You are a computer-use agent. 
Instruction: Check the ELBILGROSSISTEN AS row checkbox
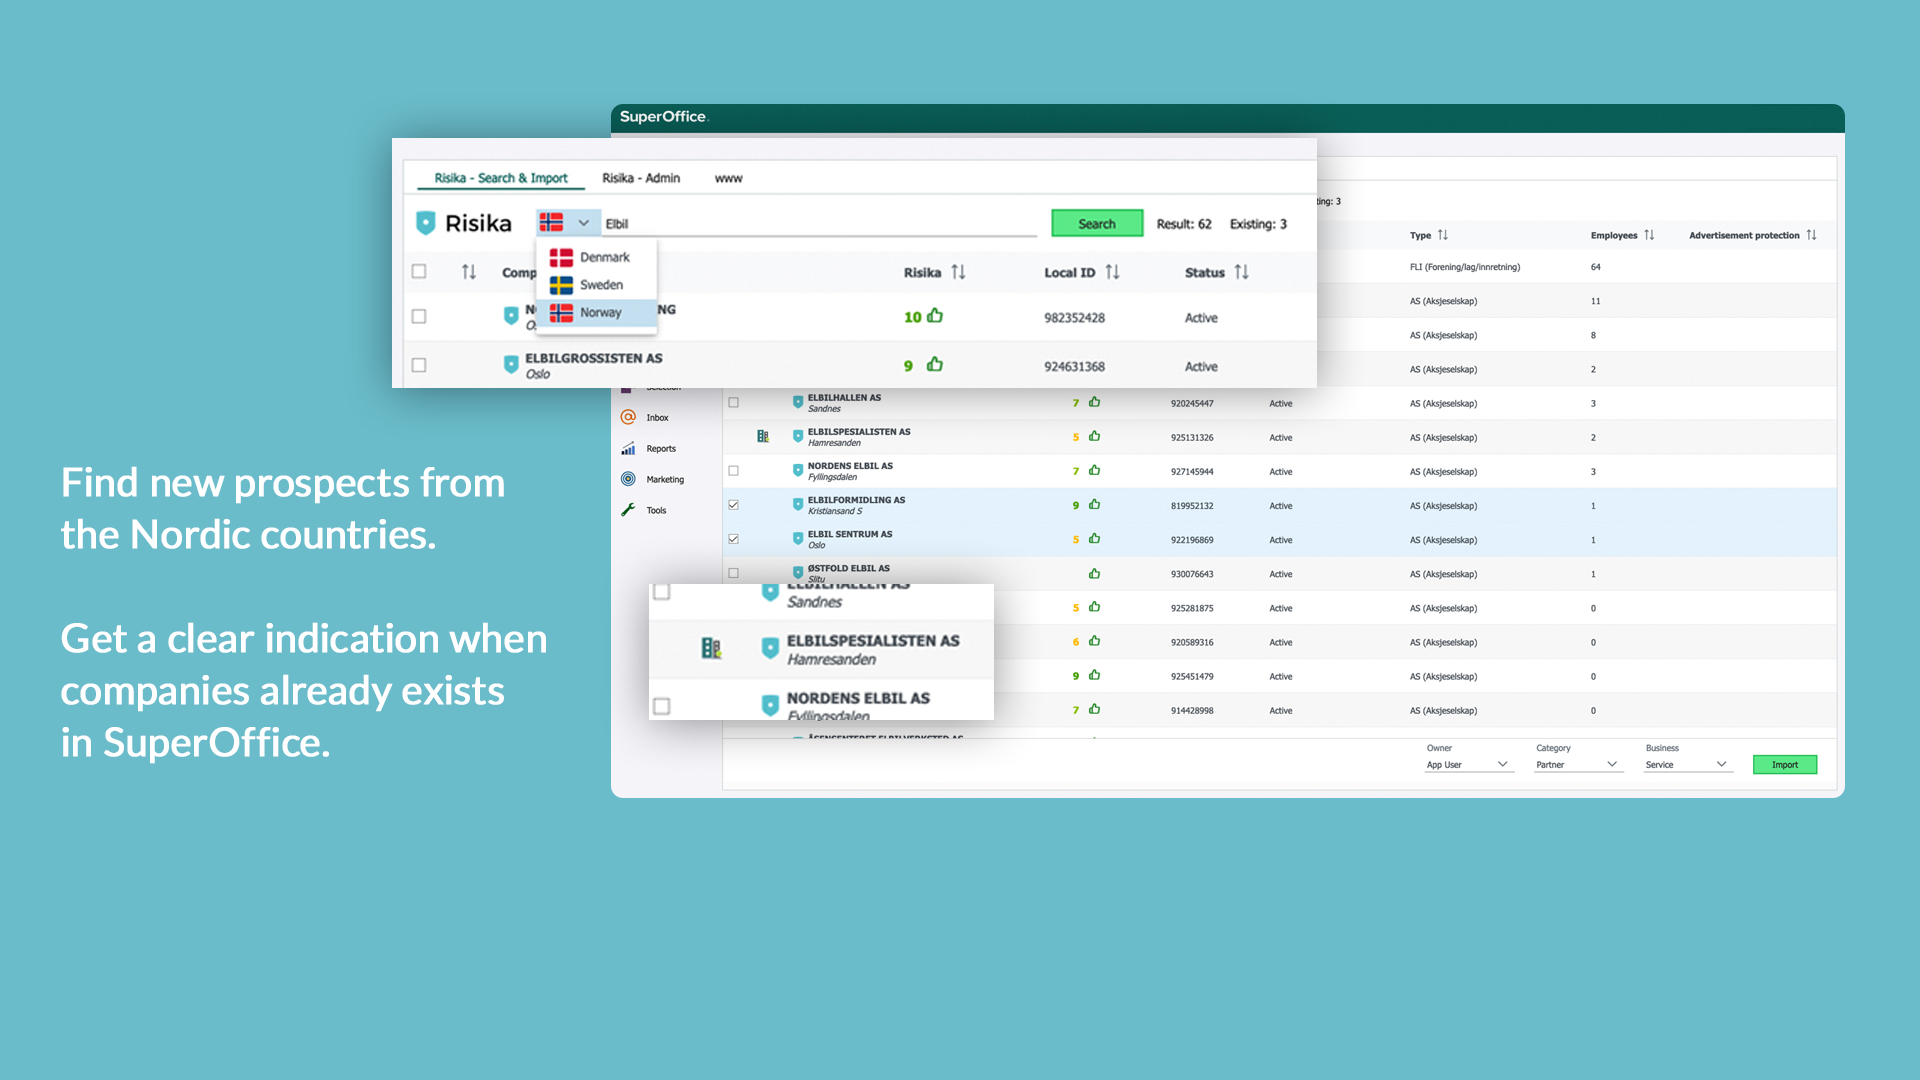(x=419, y=365)
